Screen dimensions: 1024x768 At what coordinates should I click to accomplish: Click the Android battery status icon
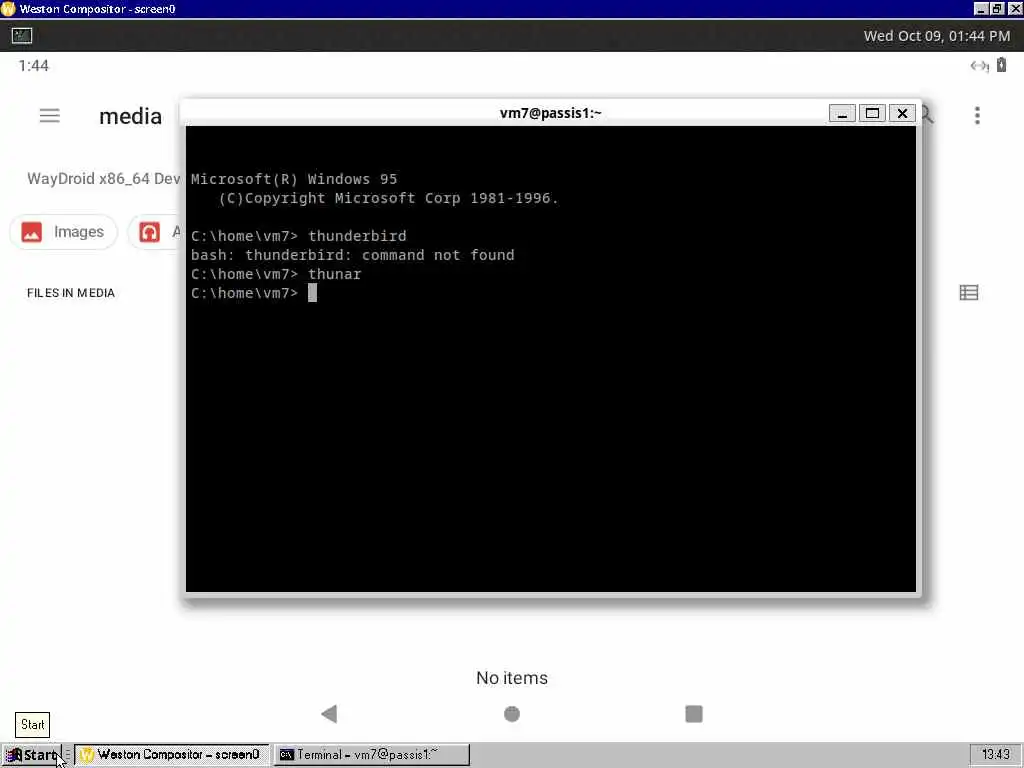(1001, 65)
